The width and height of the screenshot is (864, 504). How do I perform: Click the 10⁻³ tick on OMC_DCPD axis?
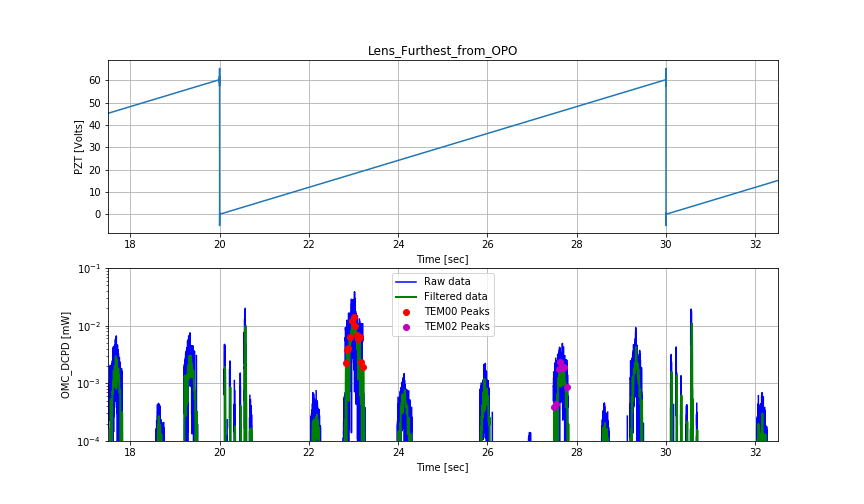tap(90, 383)
